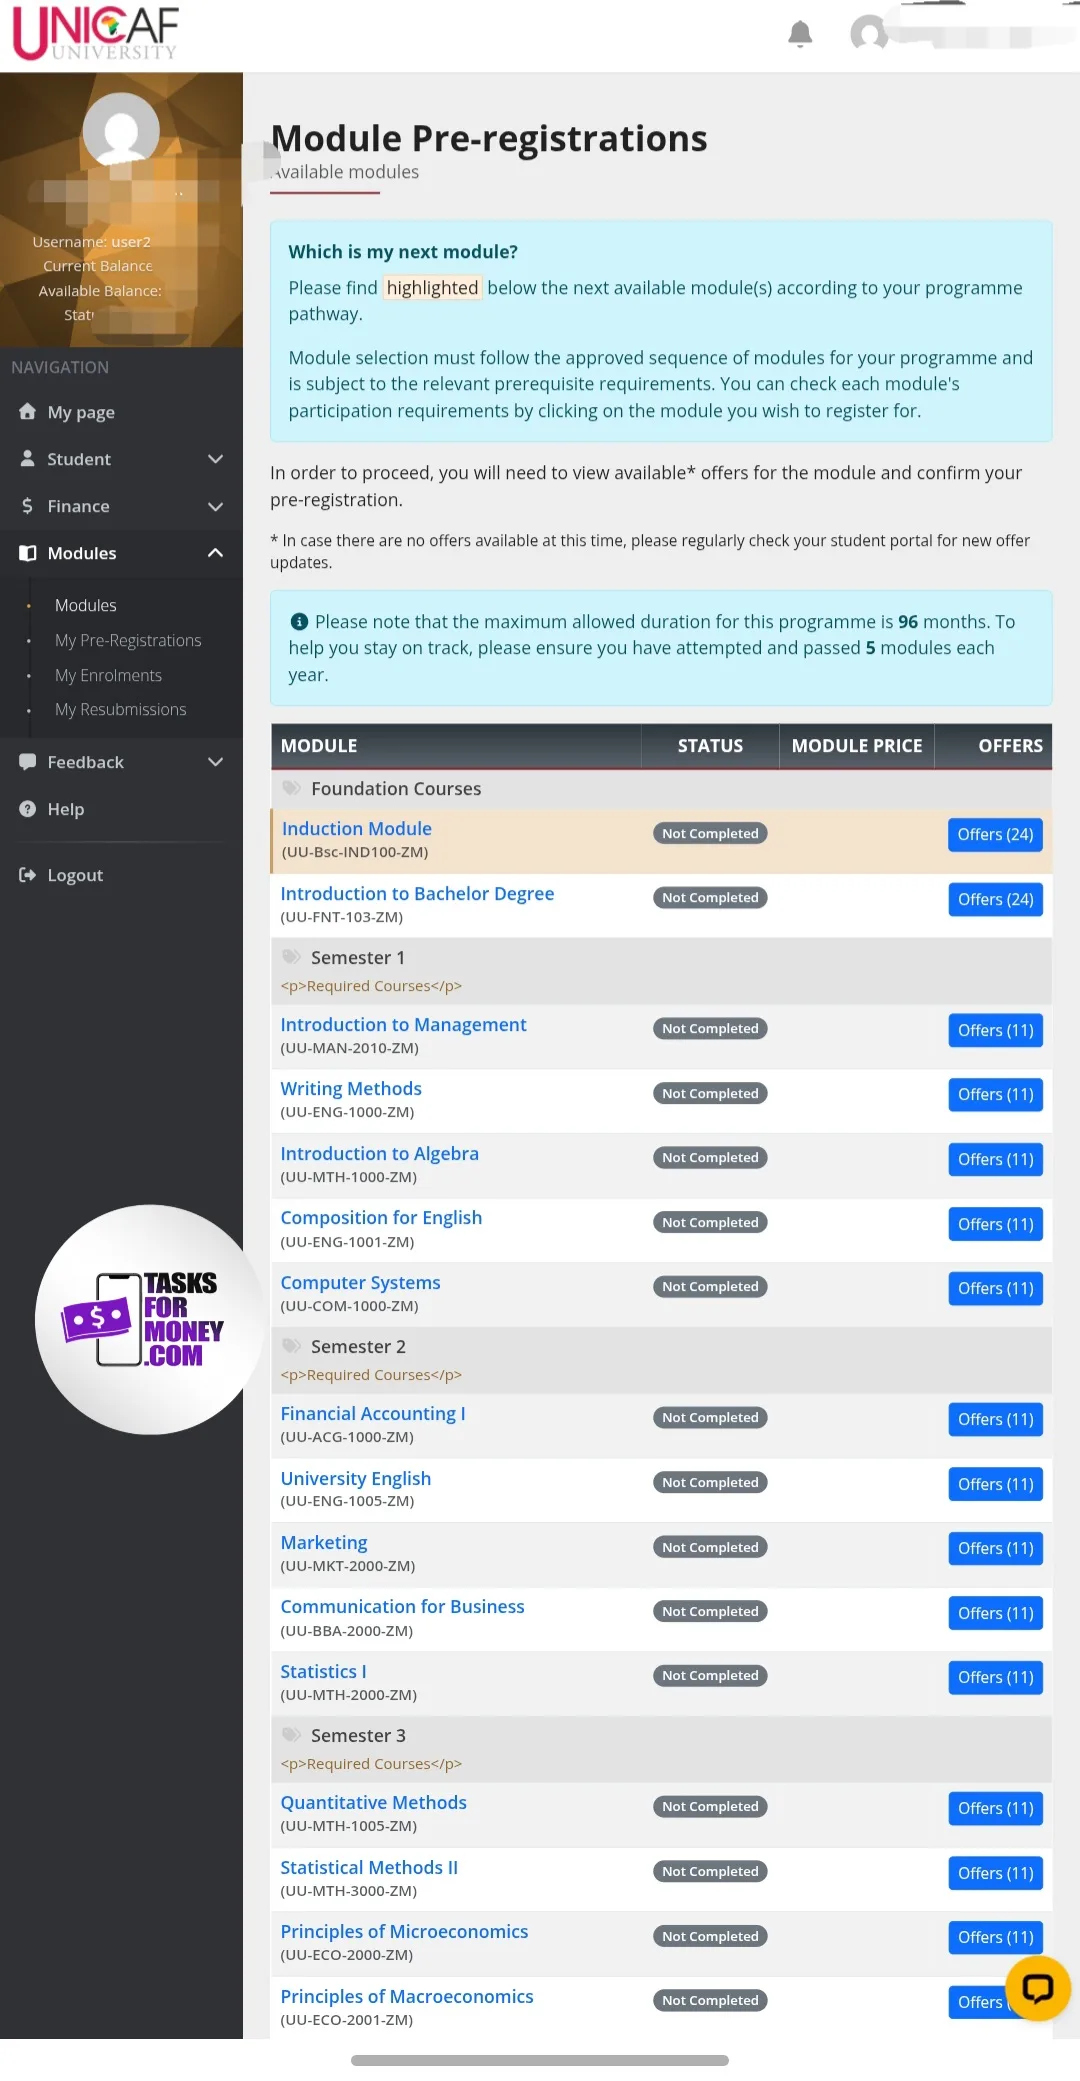View Offers (11) for Communication for Business
Viewport: 1080px width, 2081px height.
point(995,1614)
